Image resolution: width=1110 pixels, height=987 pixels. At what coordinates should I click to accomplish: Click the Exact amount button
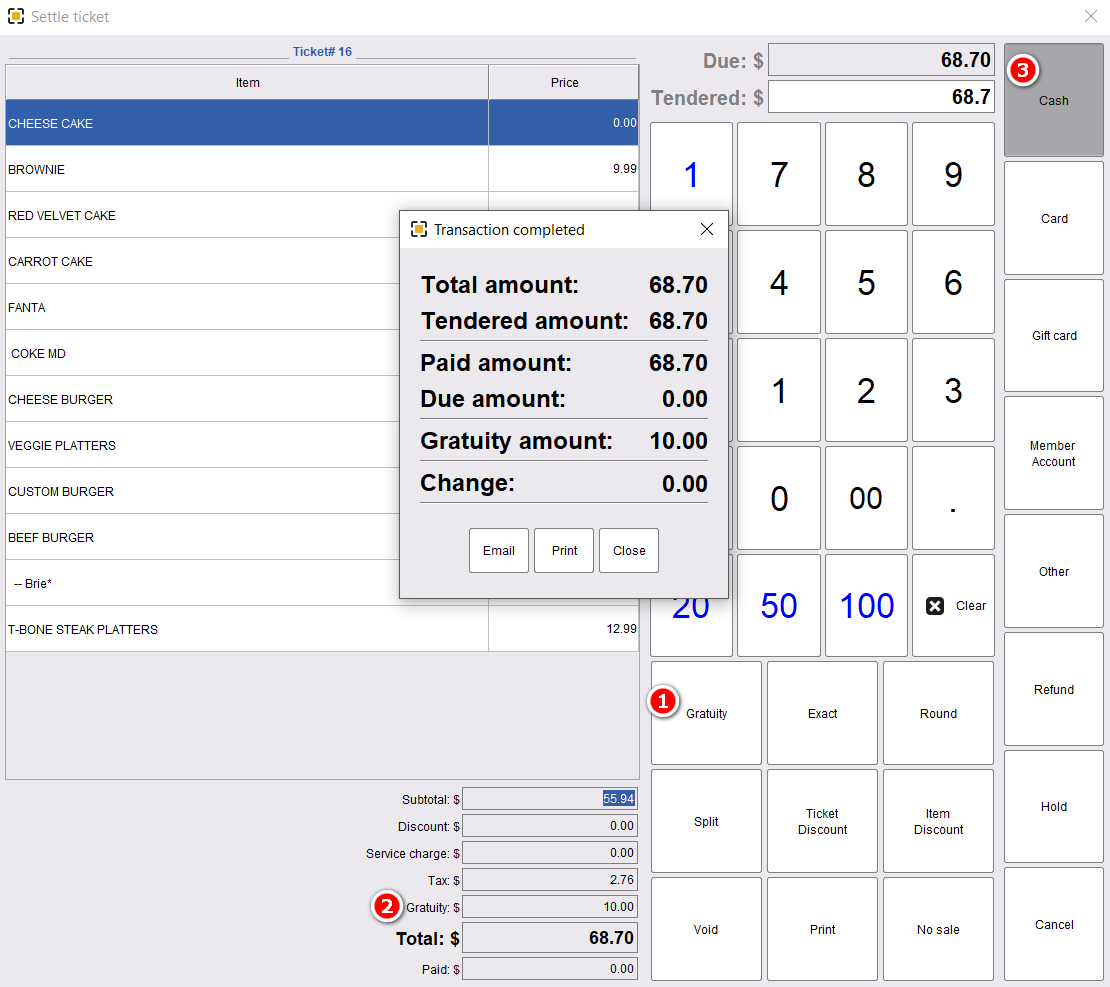[822, 713]
